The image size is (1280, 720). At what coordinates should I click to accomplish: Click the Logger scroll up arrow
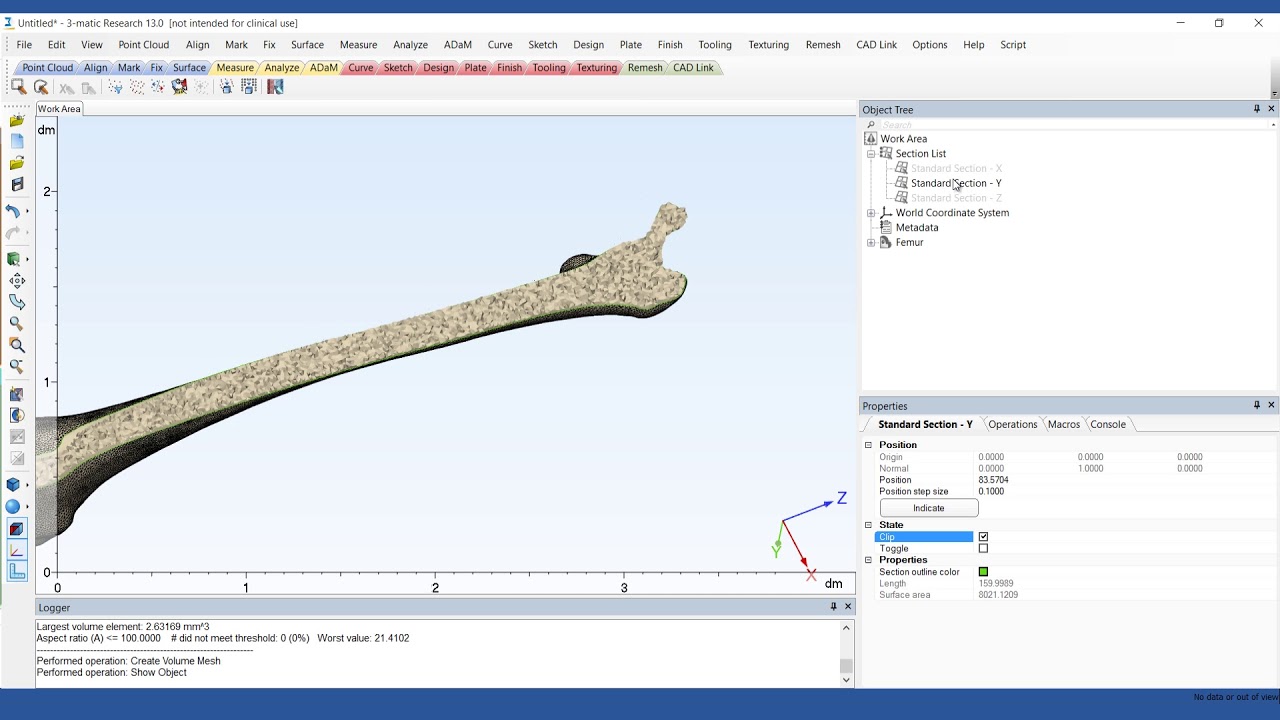click(x=846, y=627)
